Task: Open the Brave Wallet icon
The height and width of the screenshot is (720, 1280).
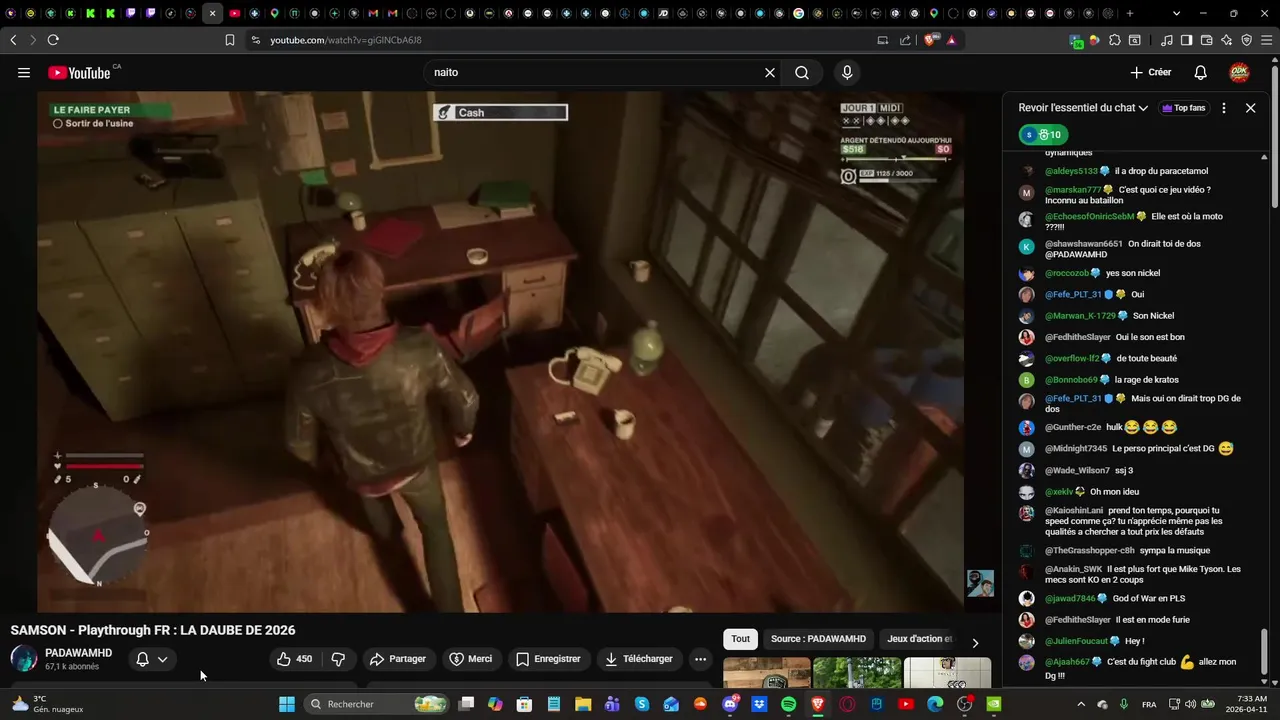Action: 1206,40
